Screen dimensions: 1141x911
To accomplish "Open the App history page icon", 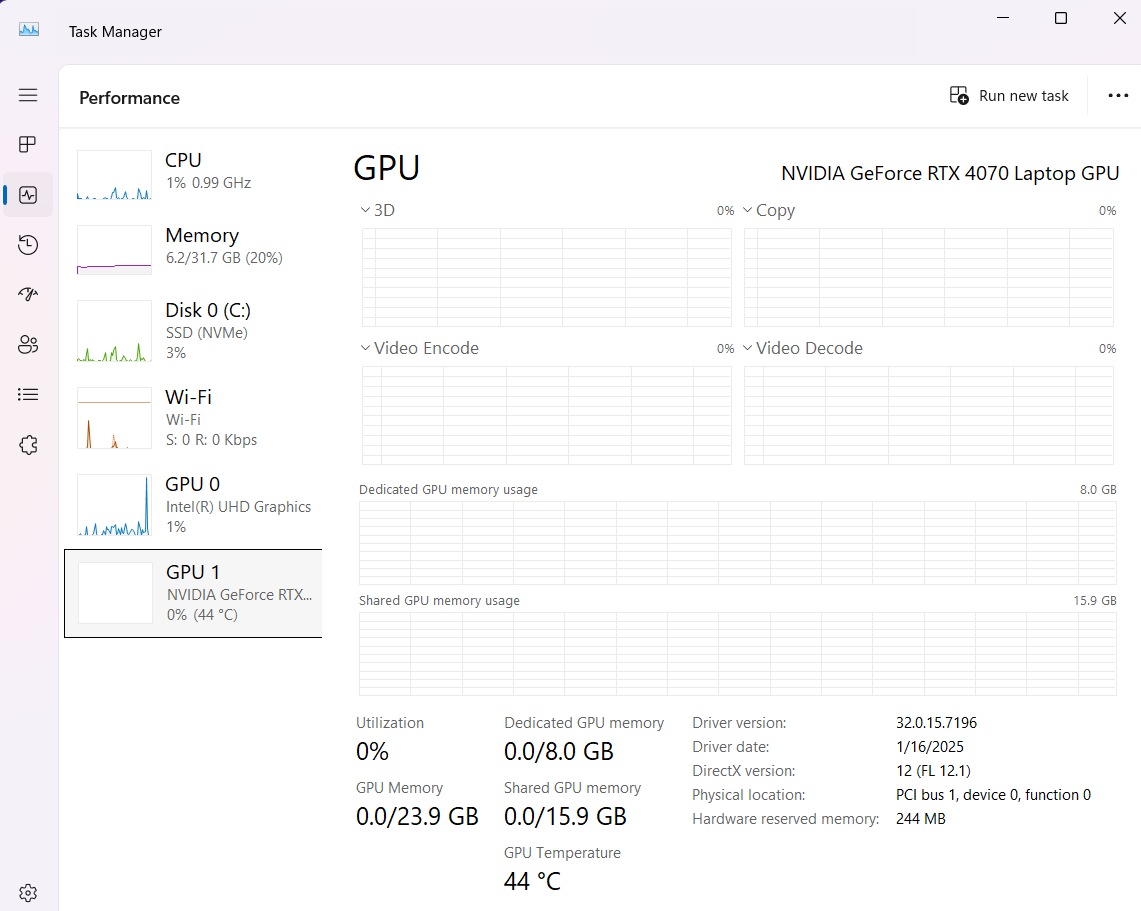I will click(28, 245).
